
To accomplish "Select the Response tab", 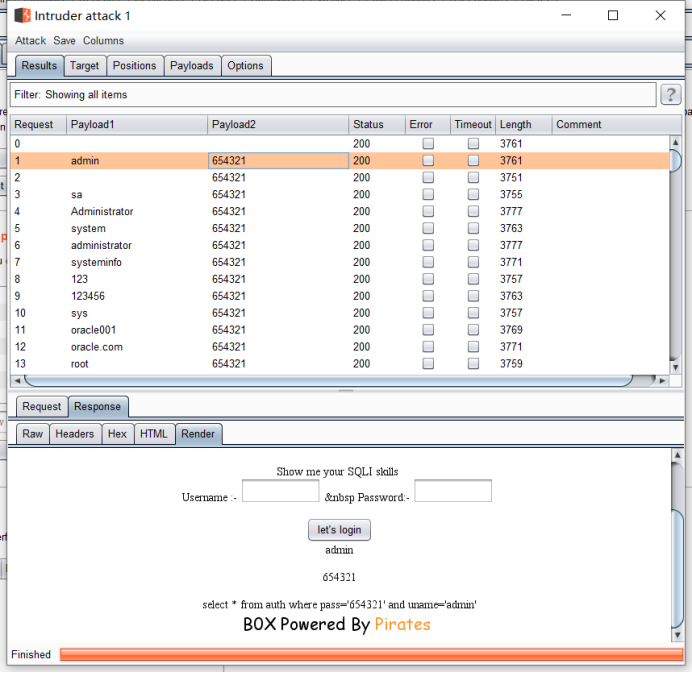I will [98, 406].
